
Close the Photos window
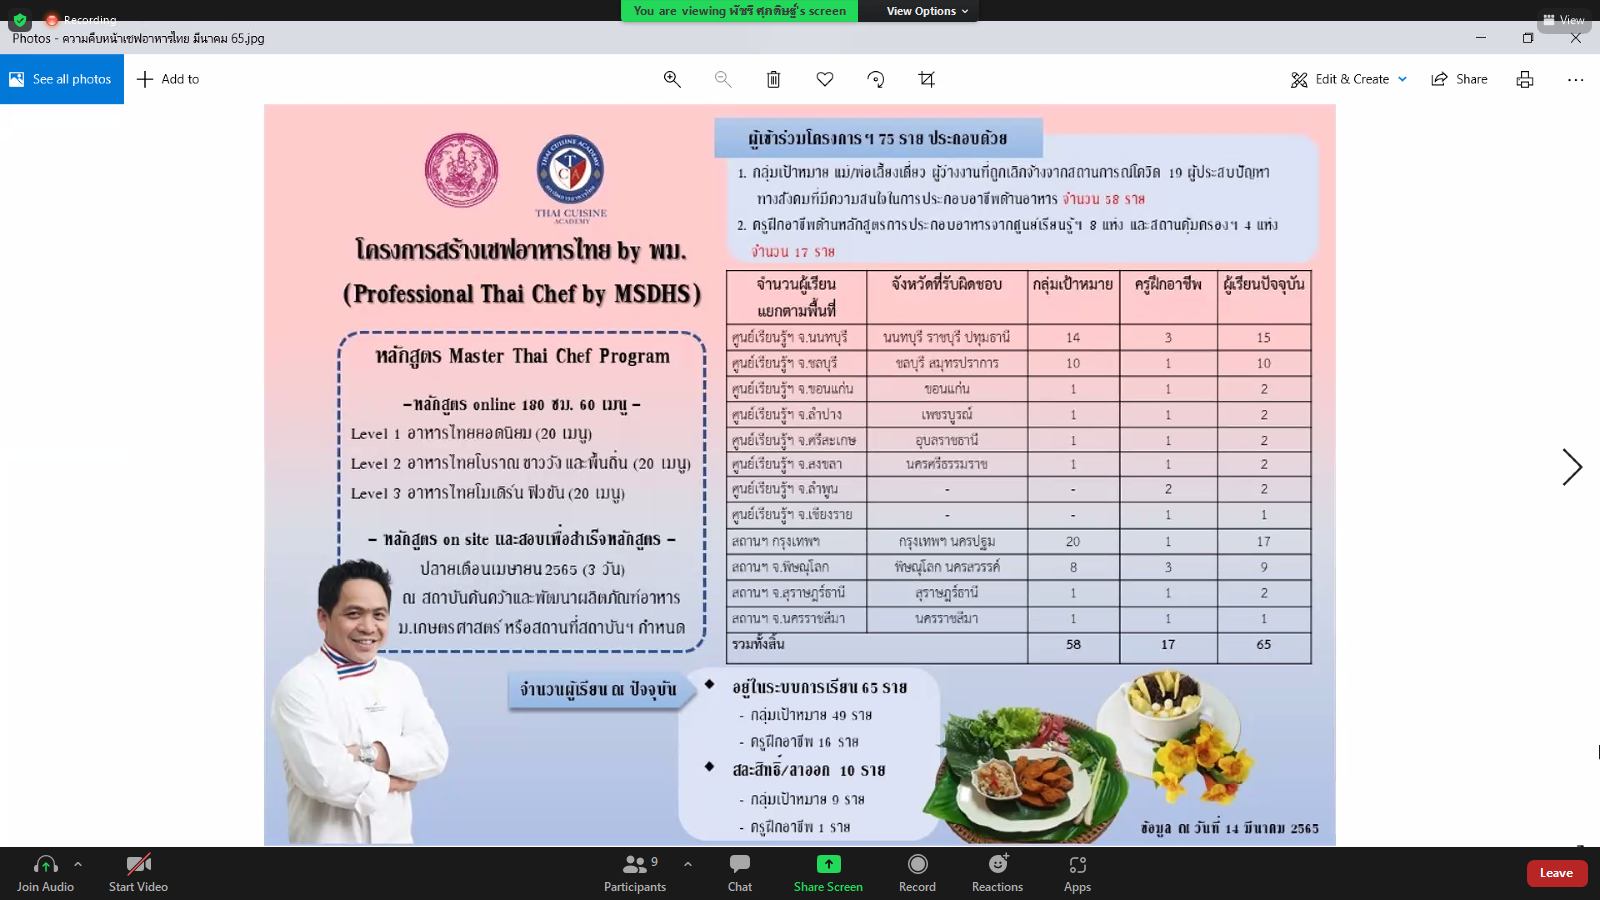click(1576, 38)
